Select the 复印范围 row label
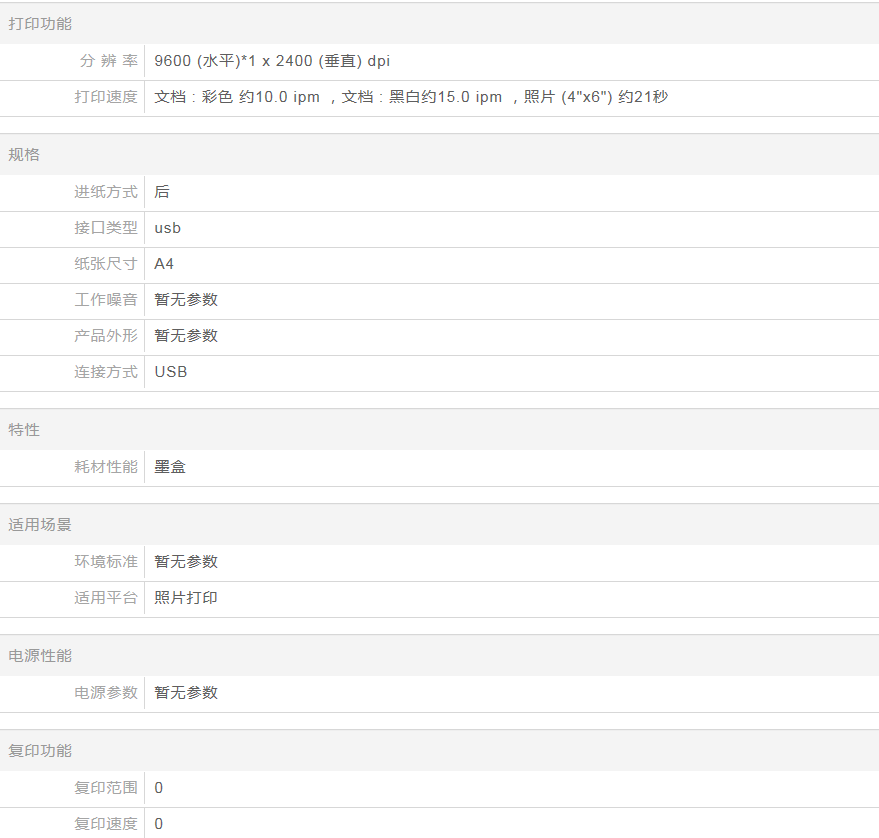The image size is (879, 838). click(x=106, y=788)
